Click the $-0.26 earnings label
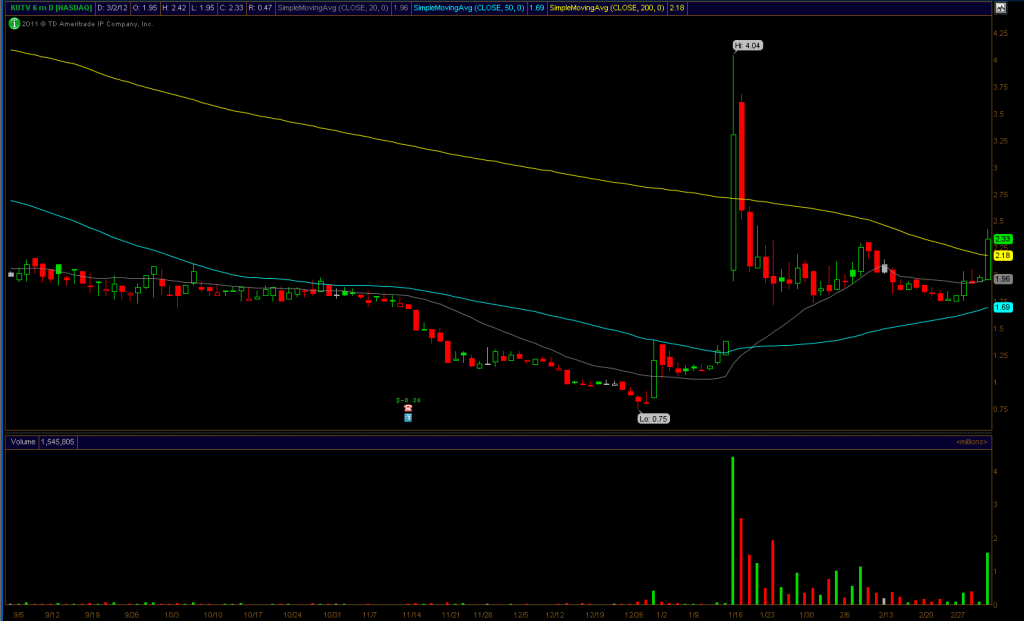Viewport: 1024px width, 621px height. coord(408,399)
